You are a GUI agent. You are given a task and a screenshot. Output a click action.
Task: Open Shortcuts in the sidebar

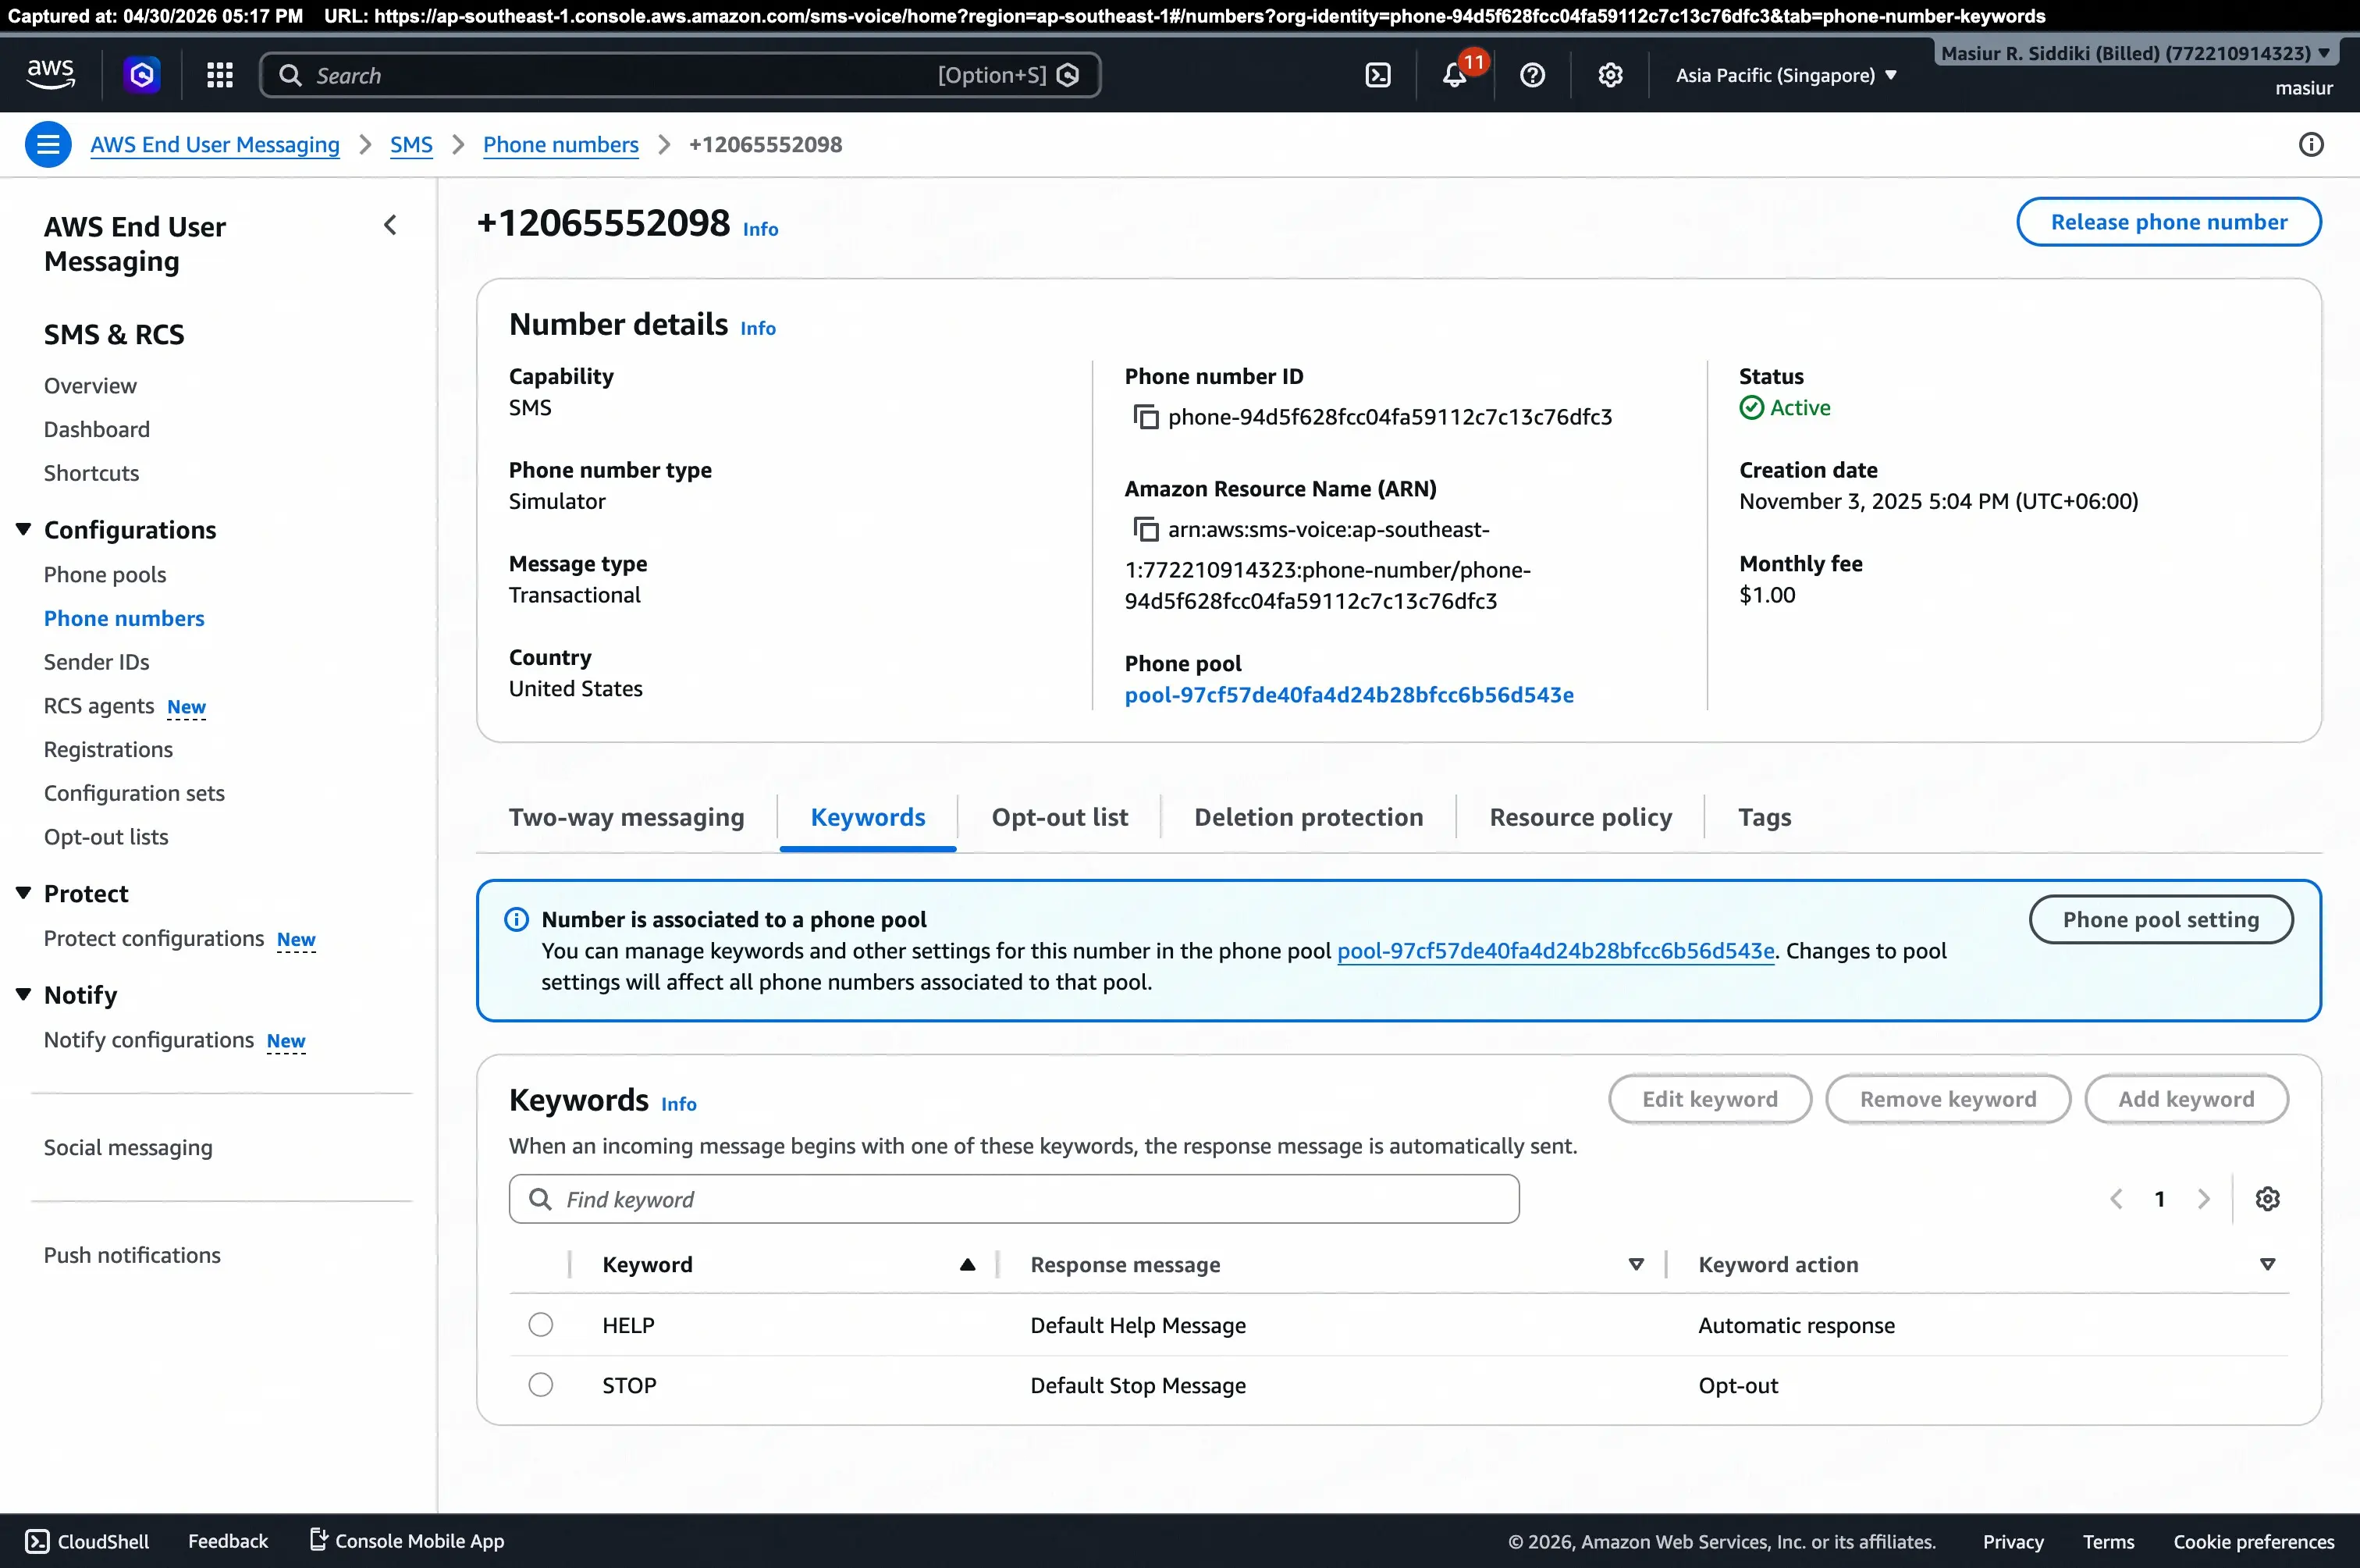point(91,473)
